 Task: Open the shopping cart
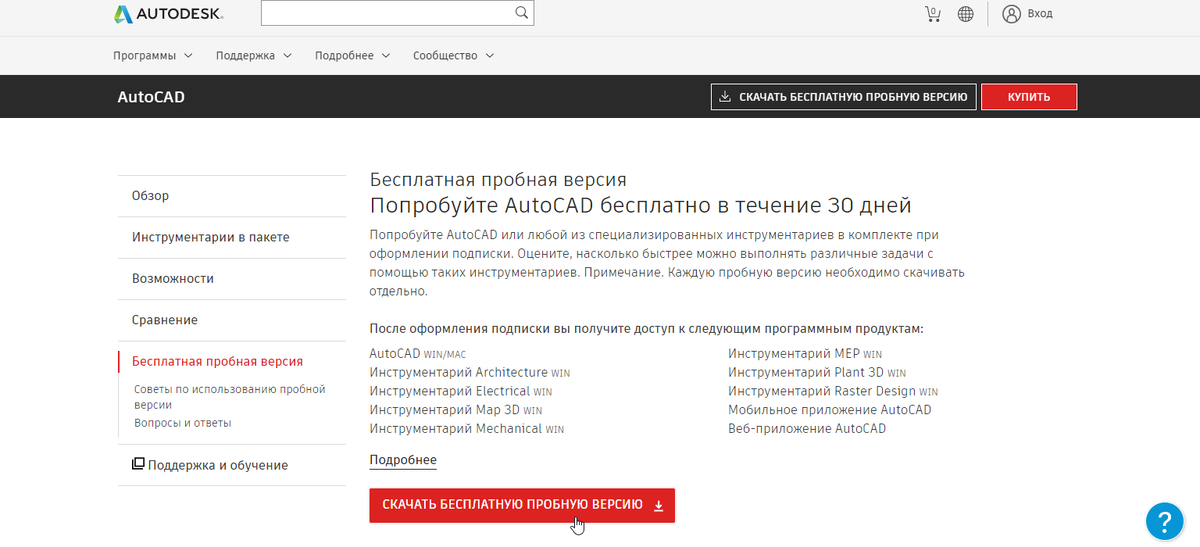932,14
